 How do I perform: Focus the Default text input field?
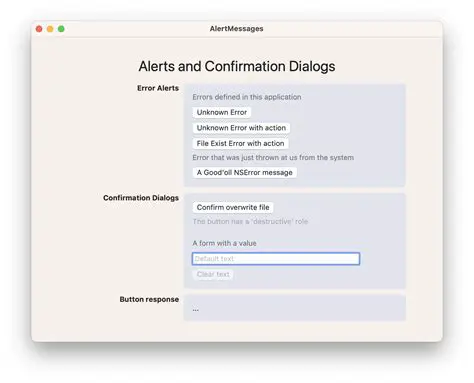tap(276, 259)
